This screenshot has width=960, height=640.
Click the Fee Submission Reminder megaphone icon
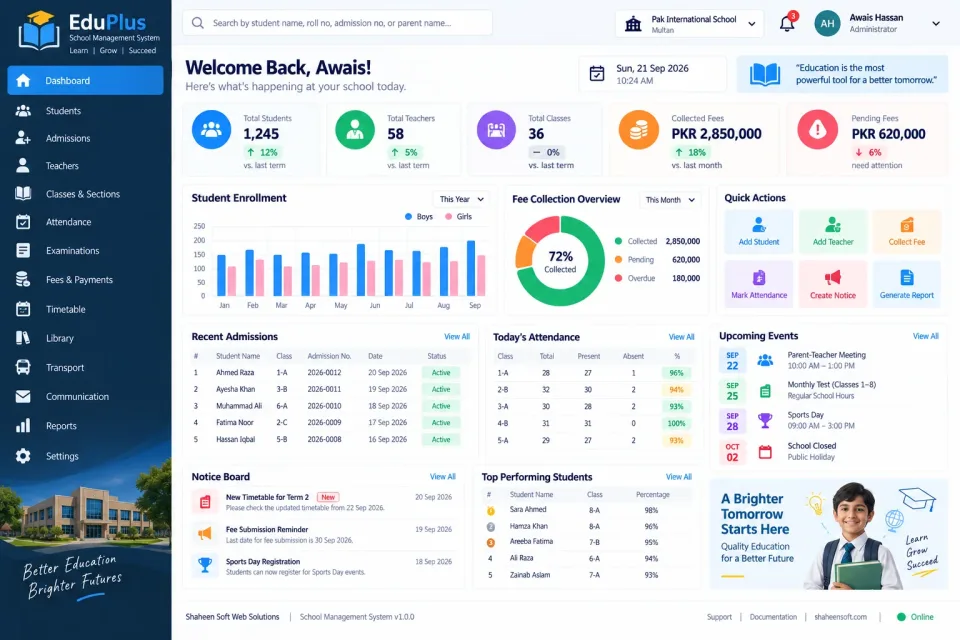(x=205, y=533)
